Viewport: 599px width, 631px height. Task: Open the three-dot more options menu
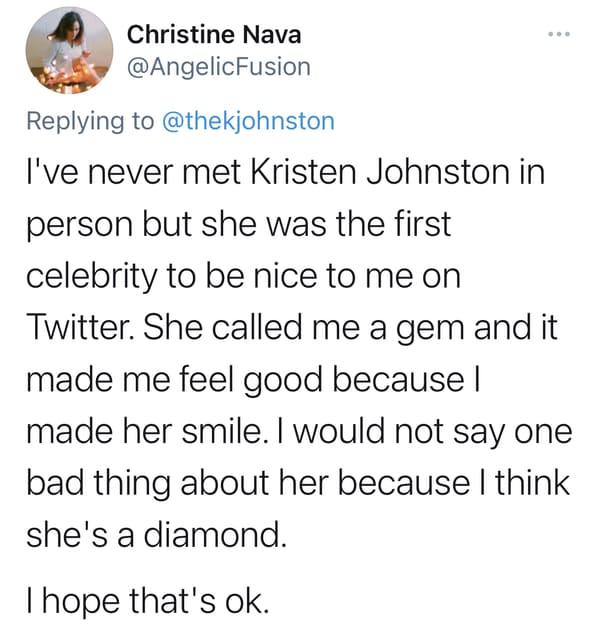point(559,34)
